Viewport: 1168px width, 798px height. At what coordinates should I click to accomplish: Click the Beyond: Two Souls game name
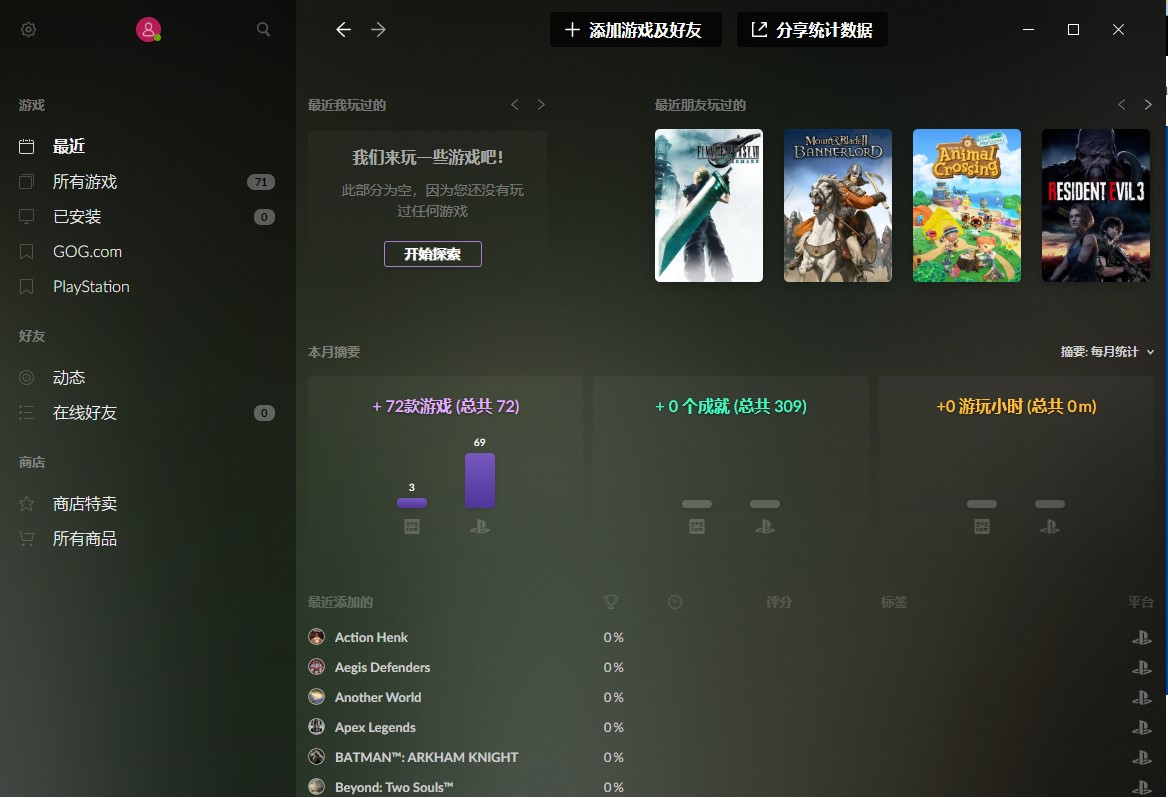click(393, 787)
